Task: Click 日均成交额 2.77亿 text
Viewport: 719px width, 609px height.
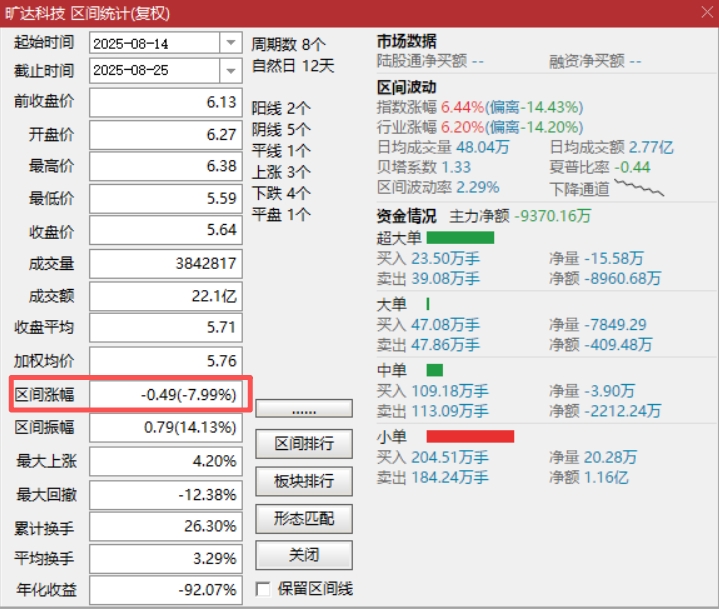Action: [x=612, y=147]
